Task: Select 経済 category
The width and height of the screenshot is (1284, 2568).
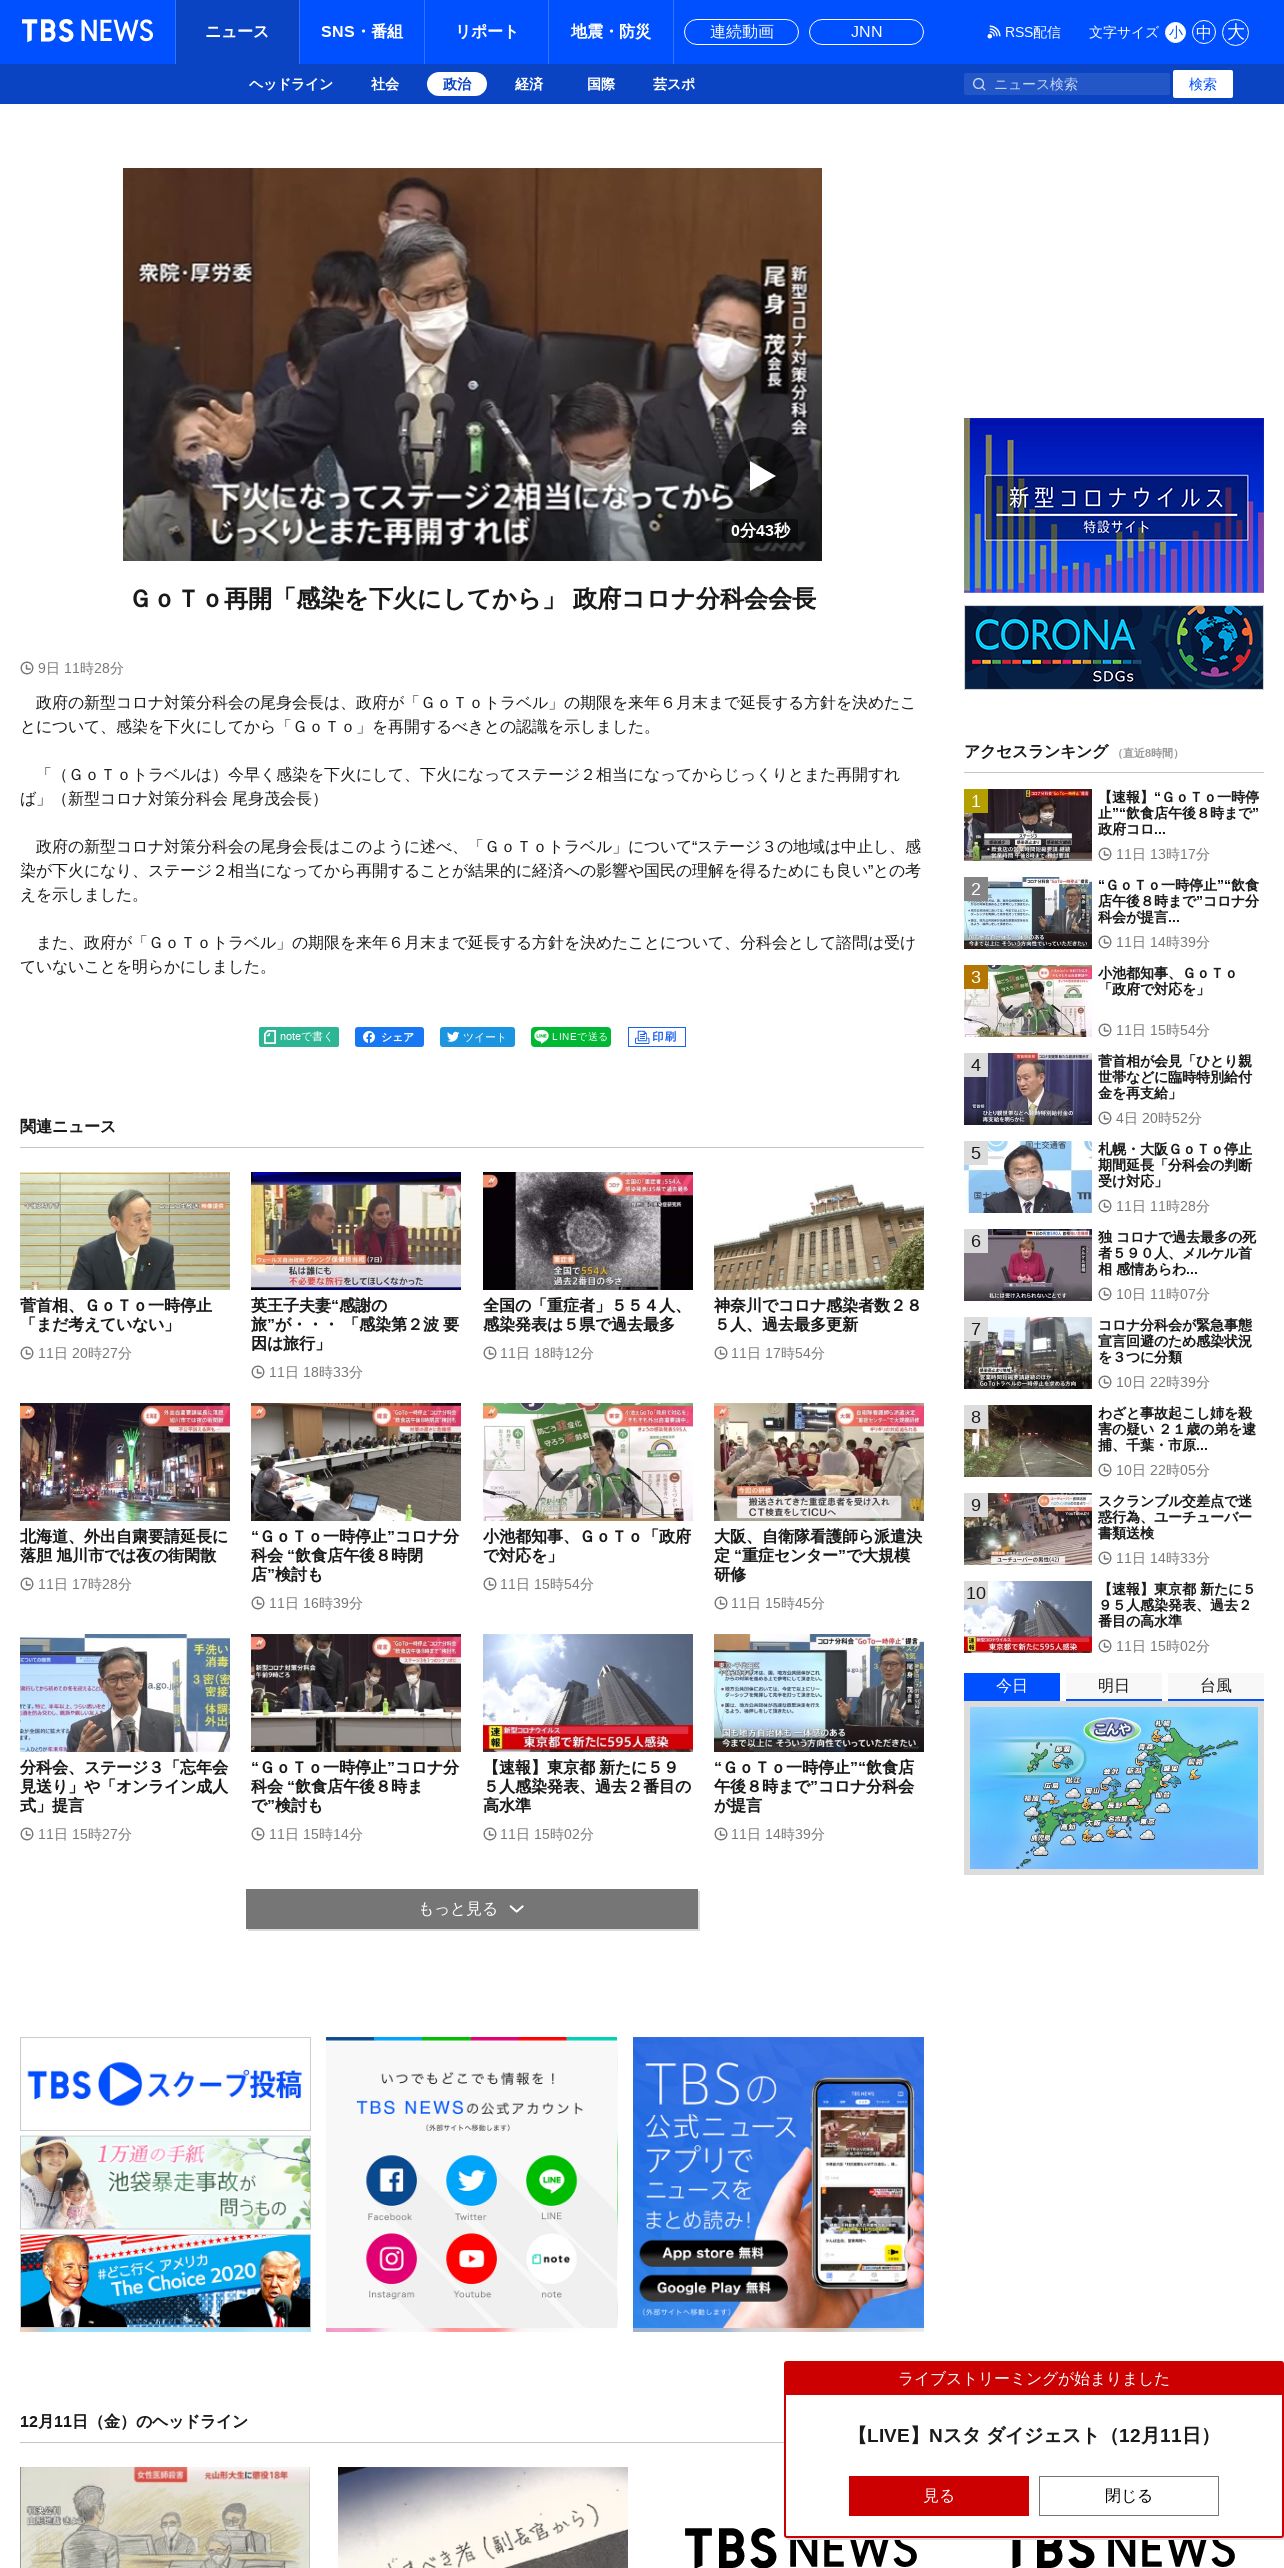Action: tap(529, 84)
